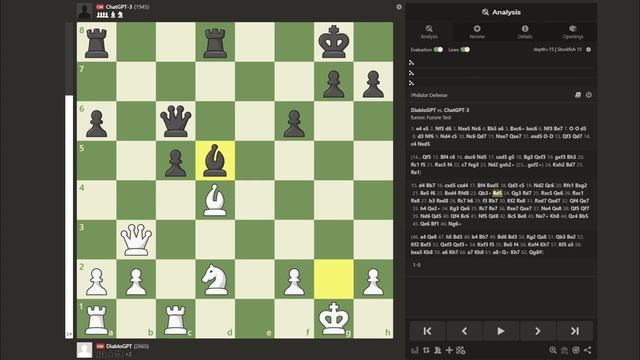Click the ChatGPT-3 player name

tap(119, 7)
